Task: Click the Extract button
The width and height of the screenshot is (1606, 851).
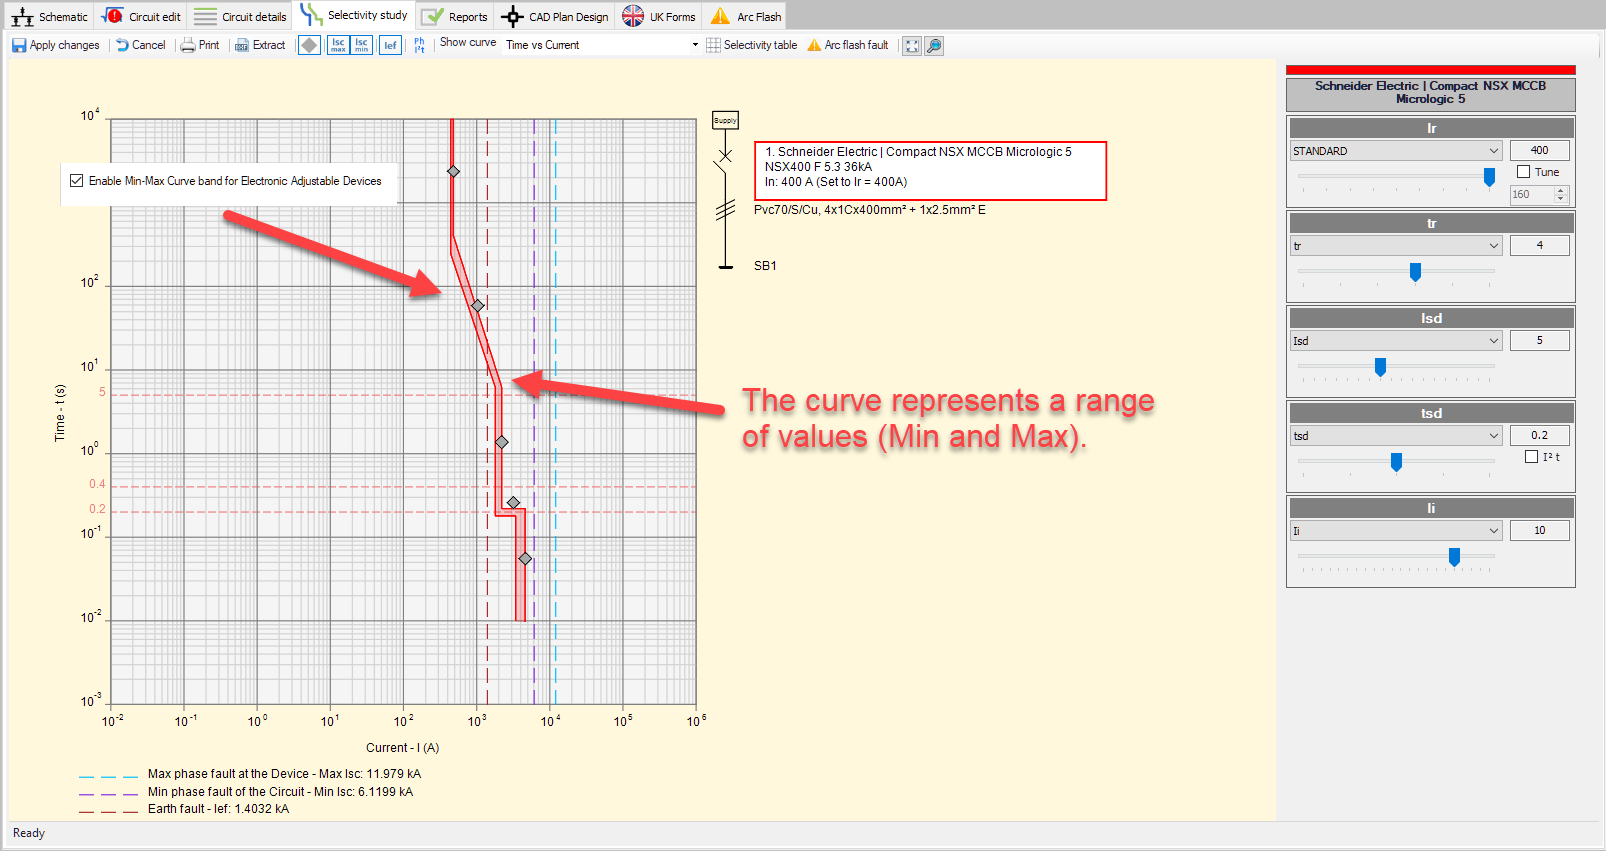Action: tap(260, 45)
